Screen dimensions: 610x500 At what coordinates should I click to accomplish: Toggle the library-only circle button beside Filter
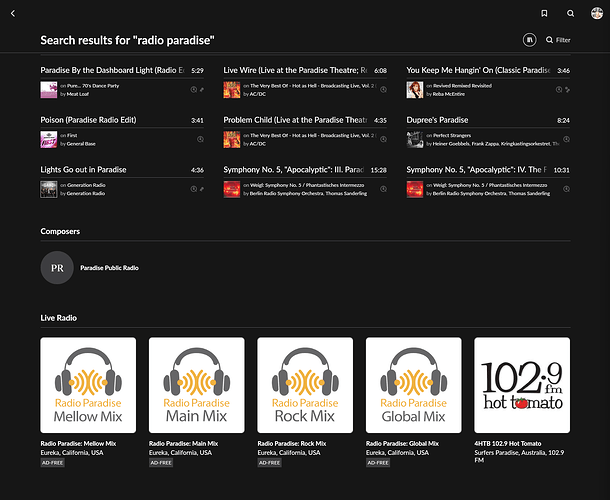point(529,40)
